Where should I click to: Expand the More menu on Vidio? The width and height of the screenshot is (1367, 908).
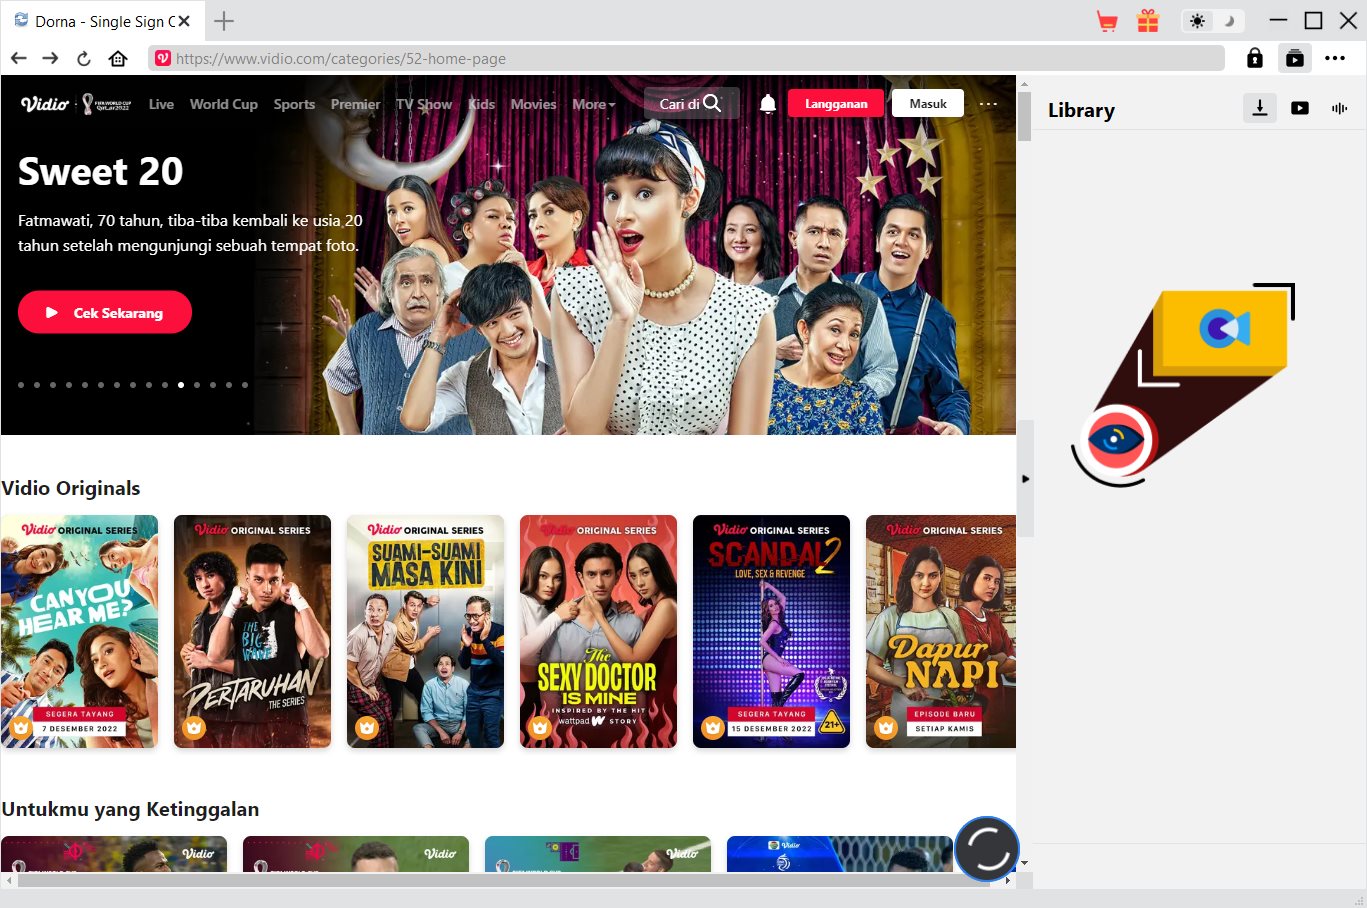pos(593,104)
